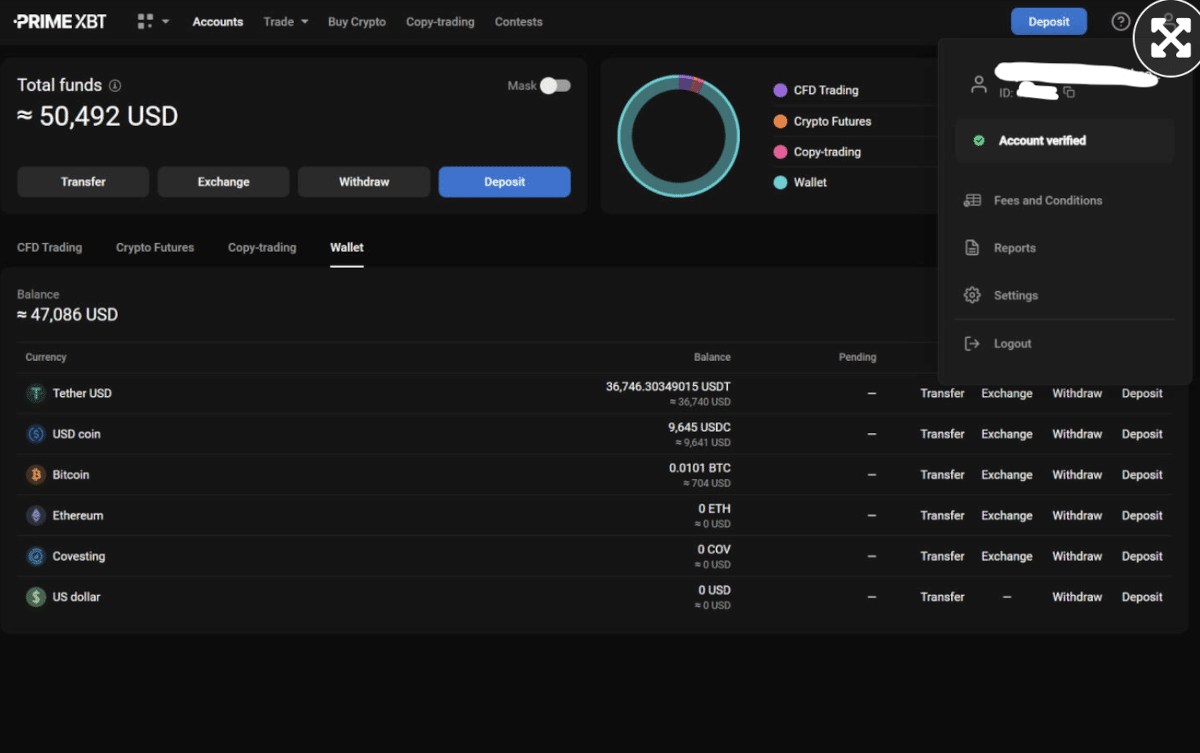Screen dimensions: 1200x753
Task: Click the Wallet teal legend swatch
Action: (x=780, y=182)
